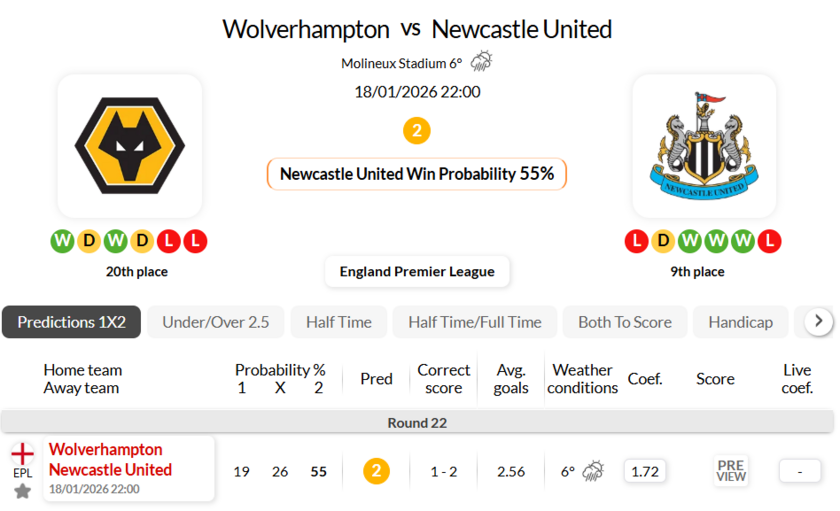Switch to the Under/Over 2.5 tab

pos(216,322)
